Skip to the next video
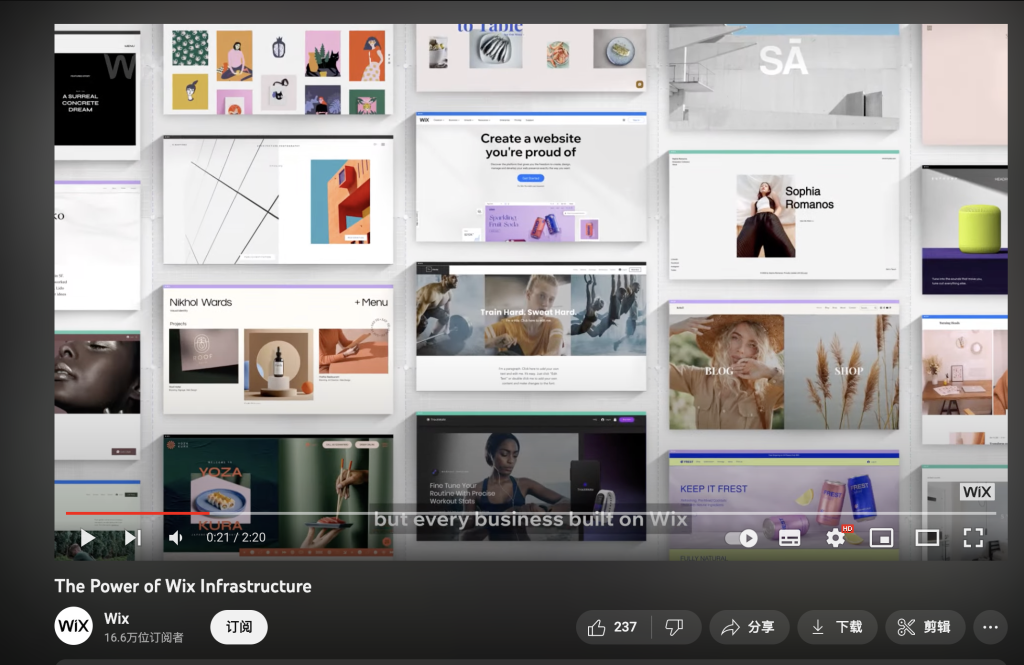This screenshot has width=1024, height=665. 133,538
